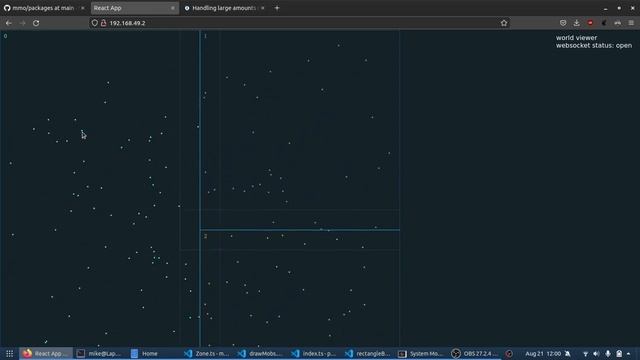
Task: Reload the current page
Action: pyautogui.click(x=36, y=23)
